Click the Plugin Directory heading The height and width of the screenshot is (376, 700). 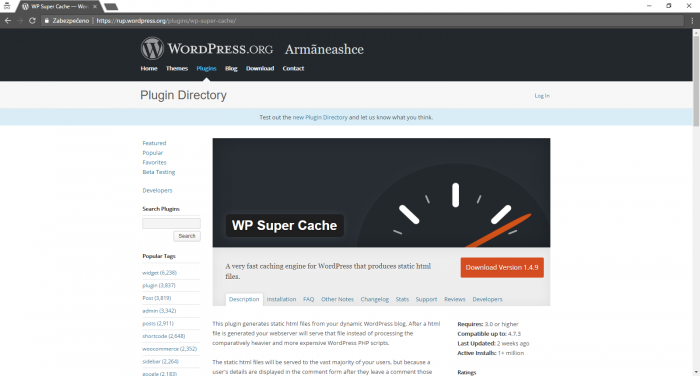(x=183, y=95)
